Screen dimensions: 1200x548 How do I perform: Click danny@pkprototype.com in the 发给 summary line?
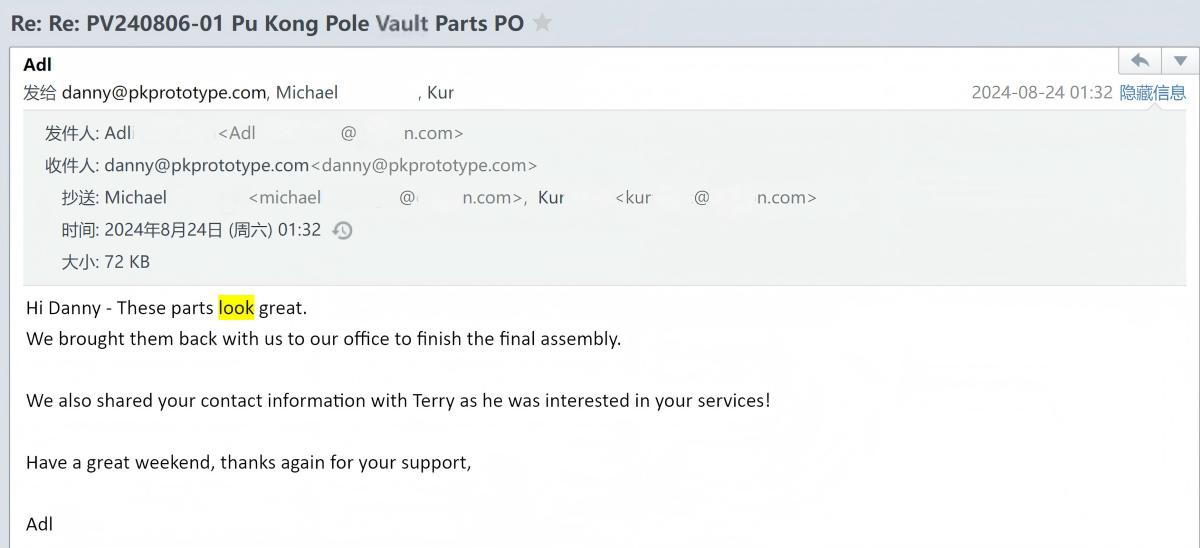(164, 93)
